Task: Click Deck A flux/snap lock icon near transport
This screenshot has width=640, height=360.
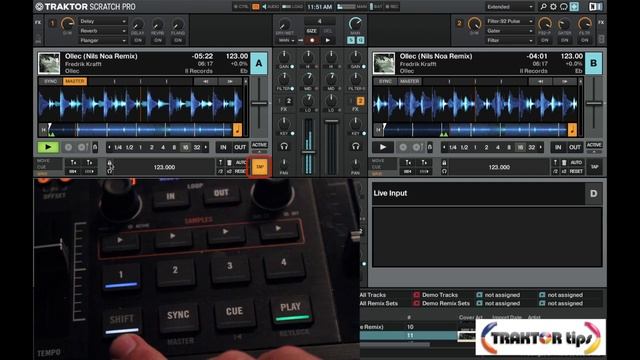Action: tap(95, 147)
